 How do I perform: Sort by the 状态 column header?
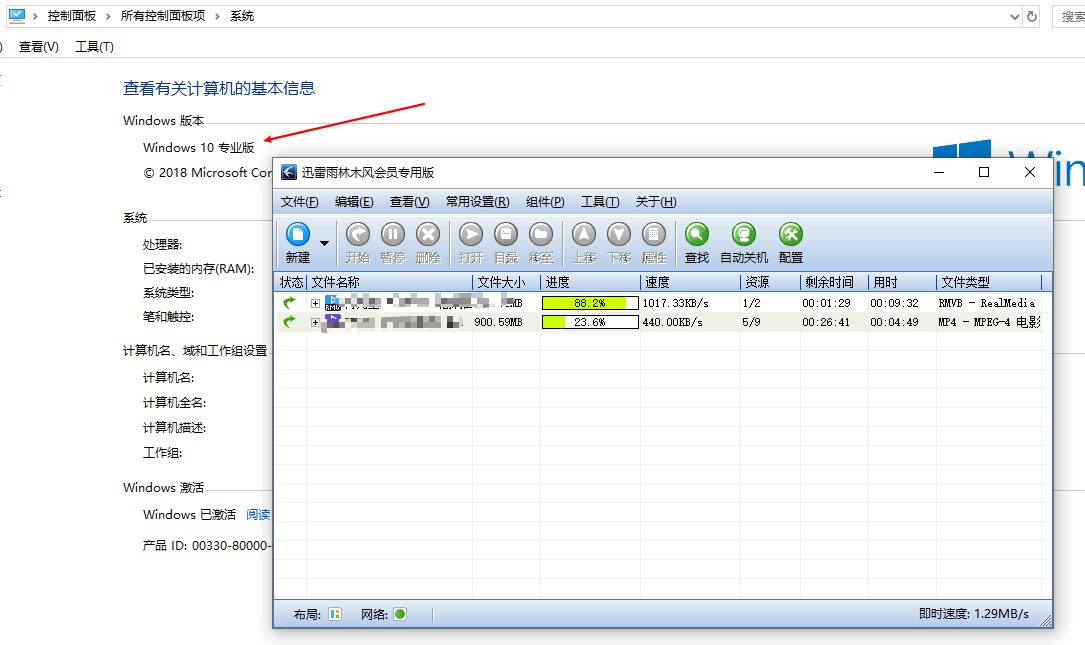(291, 282)
